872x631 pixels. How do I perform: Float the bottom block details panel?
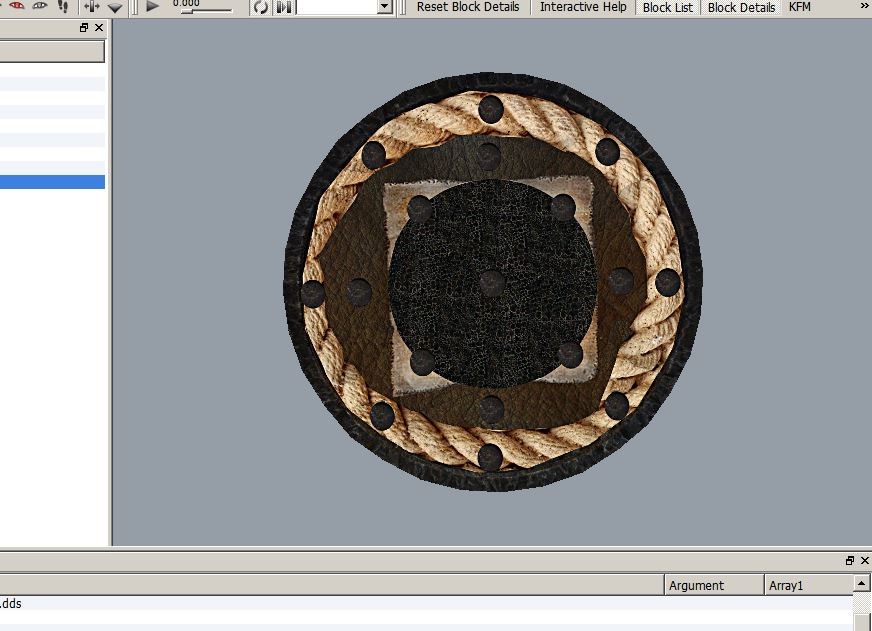point(850,561)
